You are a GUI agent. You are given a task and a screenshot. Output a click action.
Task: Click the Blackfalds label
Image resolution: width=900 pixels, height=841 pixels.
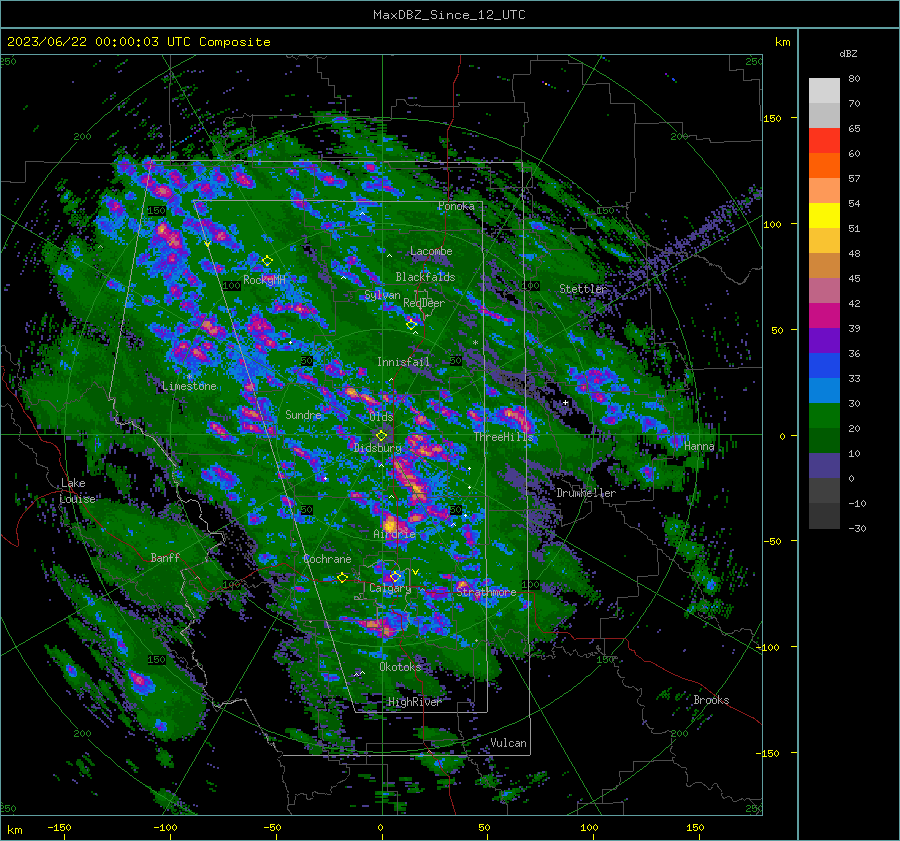425,277
